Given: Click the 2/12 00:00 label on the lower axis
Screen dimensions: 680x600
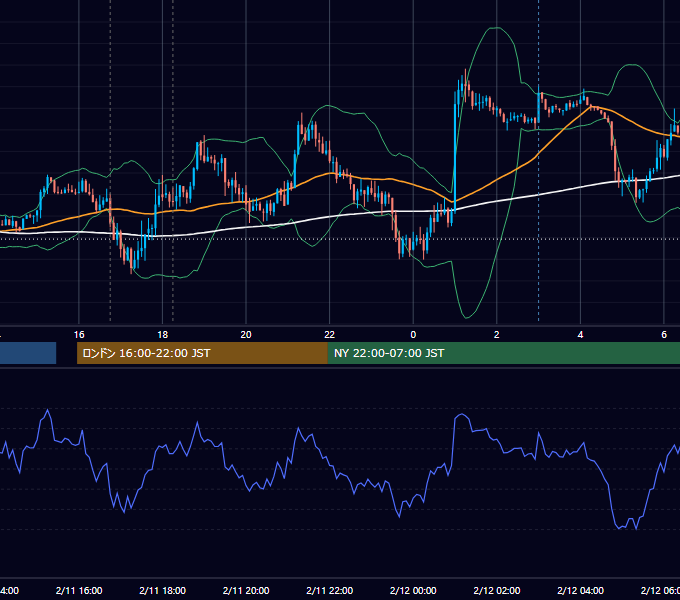Looking at the screenshot, I should point(413,590).
